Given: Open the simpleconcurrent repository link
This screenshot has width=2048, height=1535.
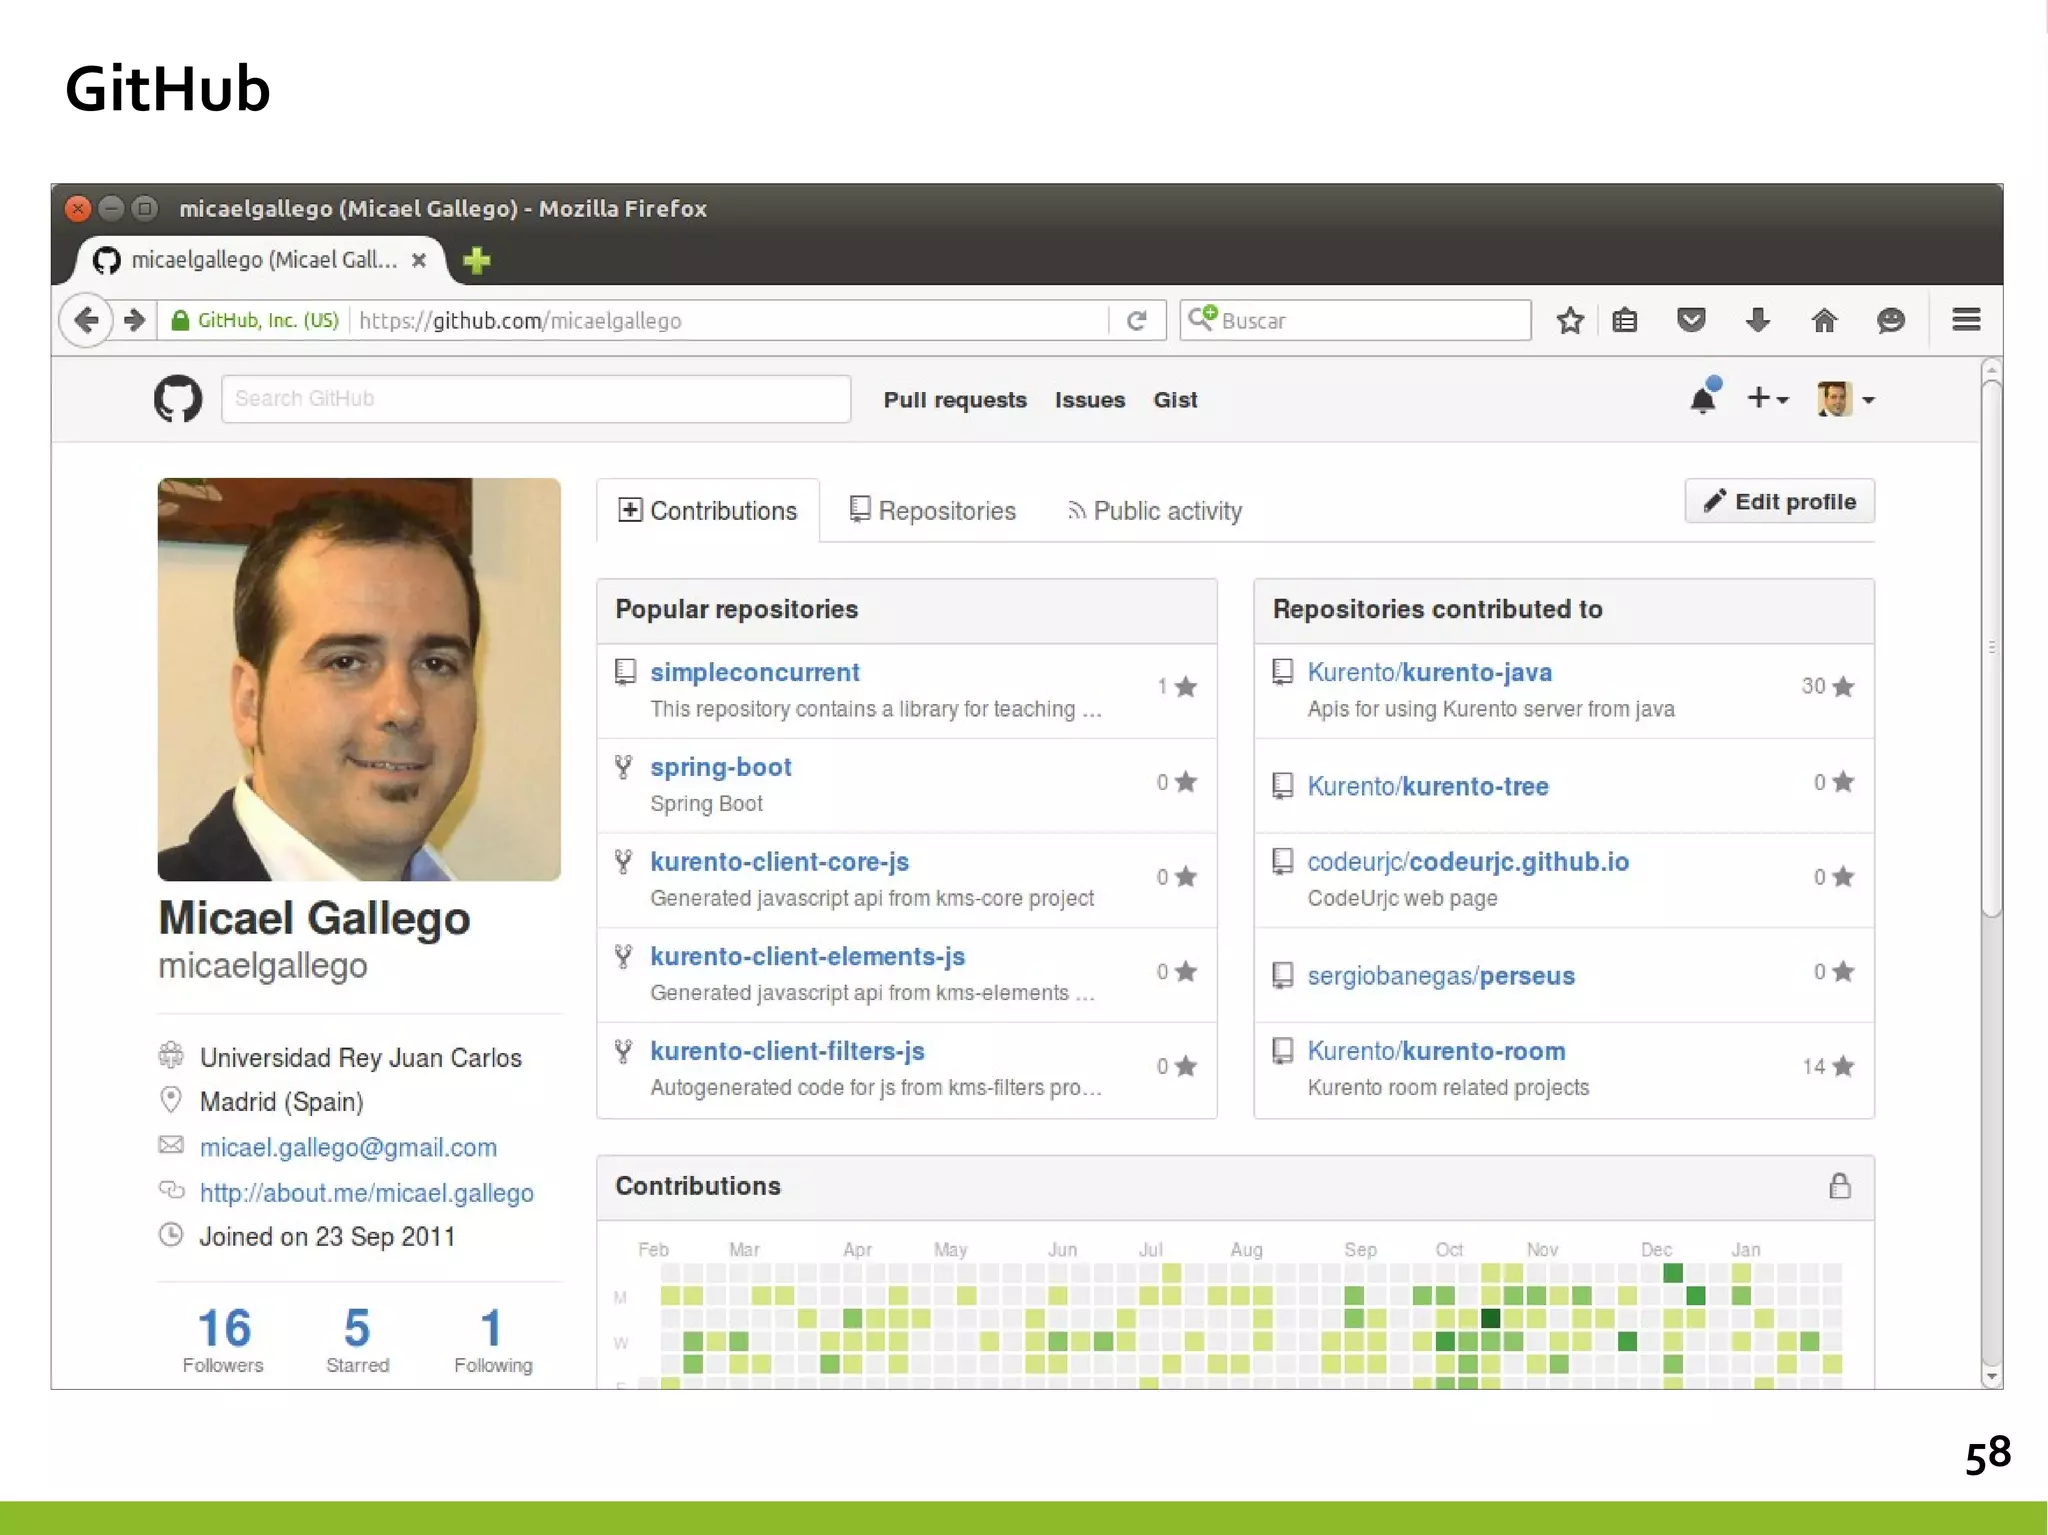Looking at the screenshot, I should (755, 672).
